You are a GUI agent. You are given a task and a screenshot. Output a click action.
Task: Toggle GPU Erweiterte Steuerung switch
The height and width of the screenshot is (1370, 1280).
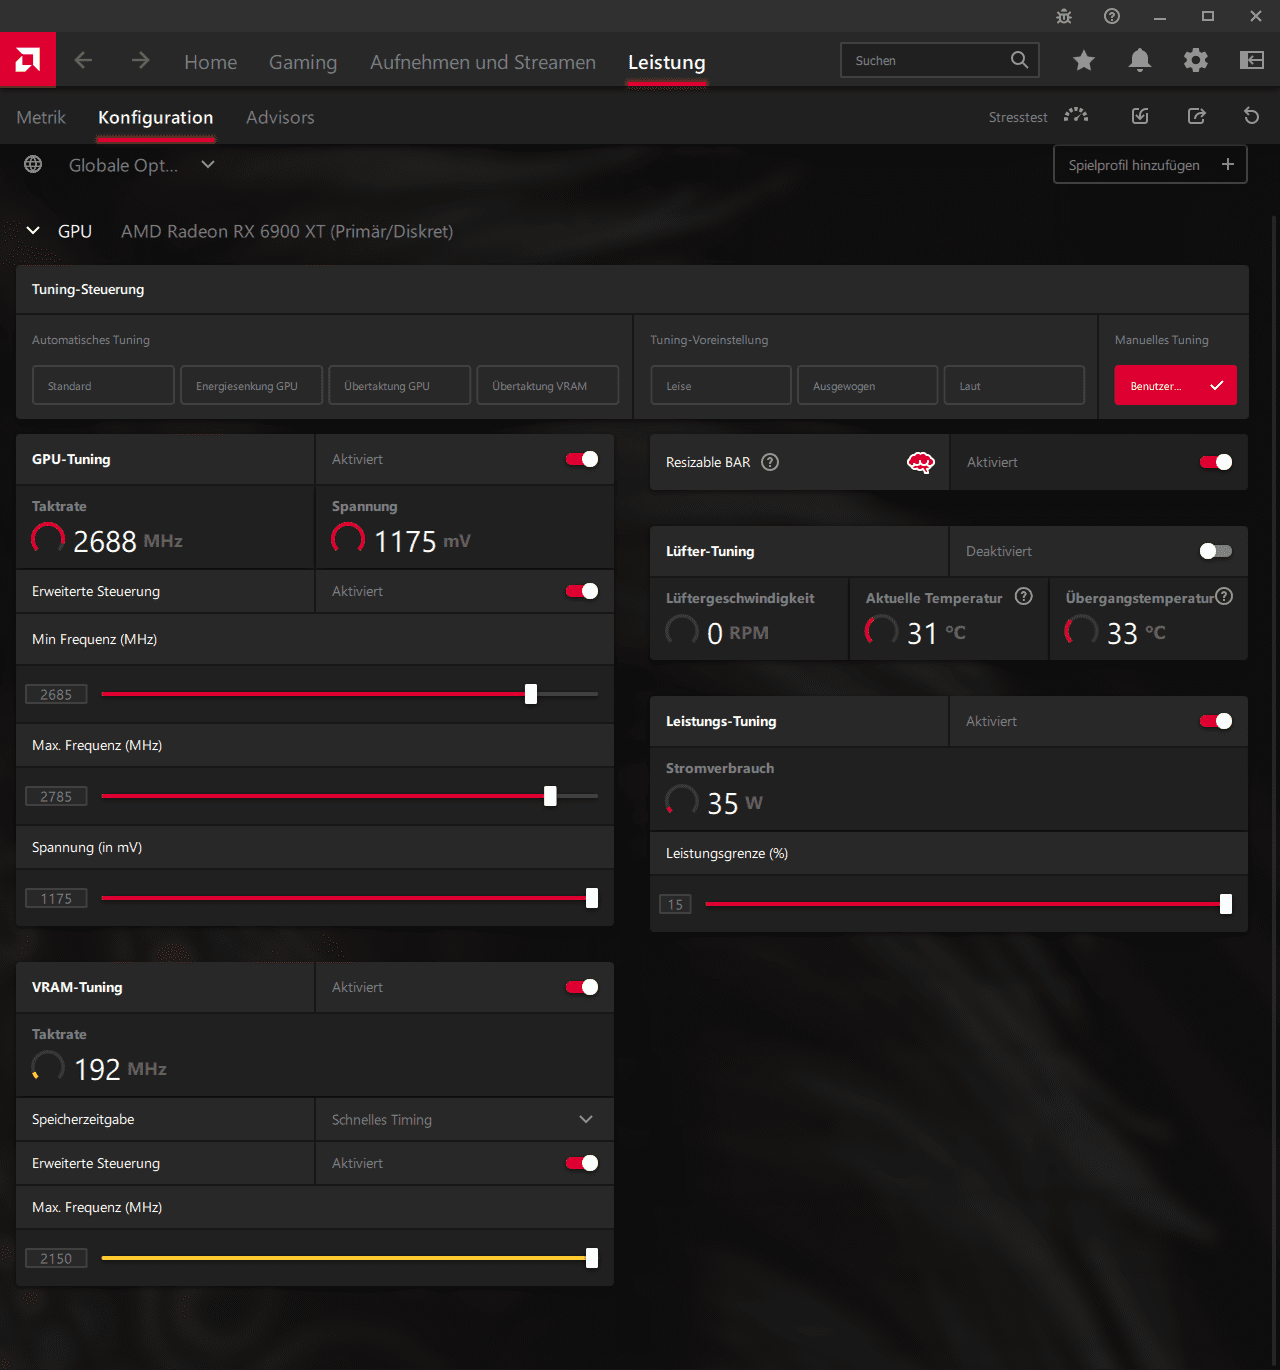[582, 591]
